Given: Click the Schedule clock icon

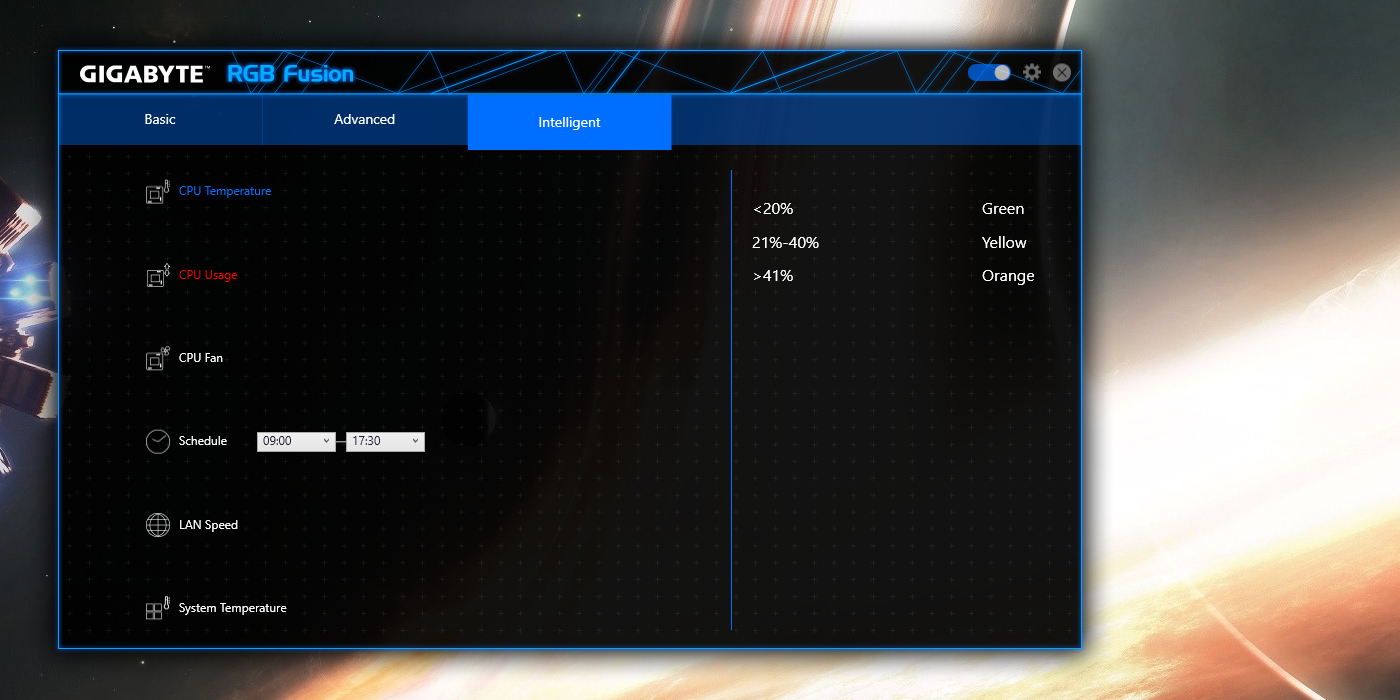Looking at the screenshot, I should (158, 442).
